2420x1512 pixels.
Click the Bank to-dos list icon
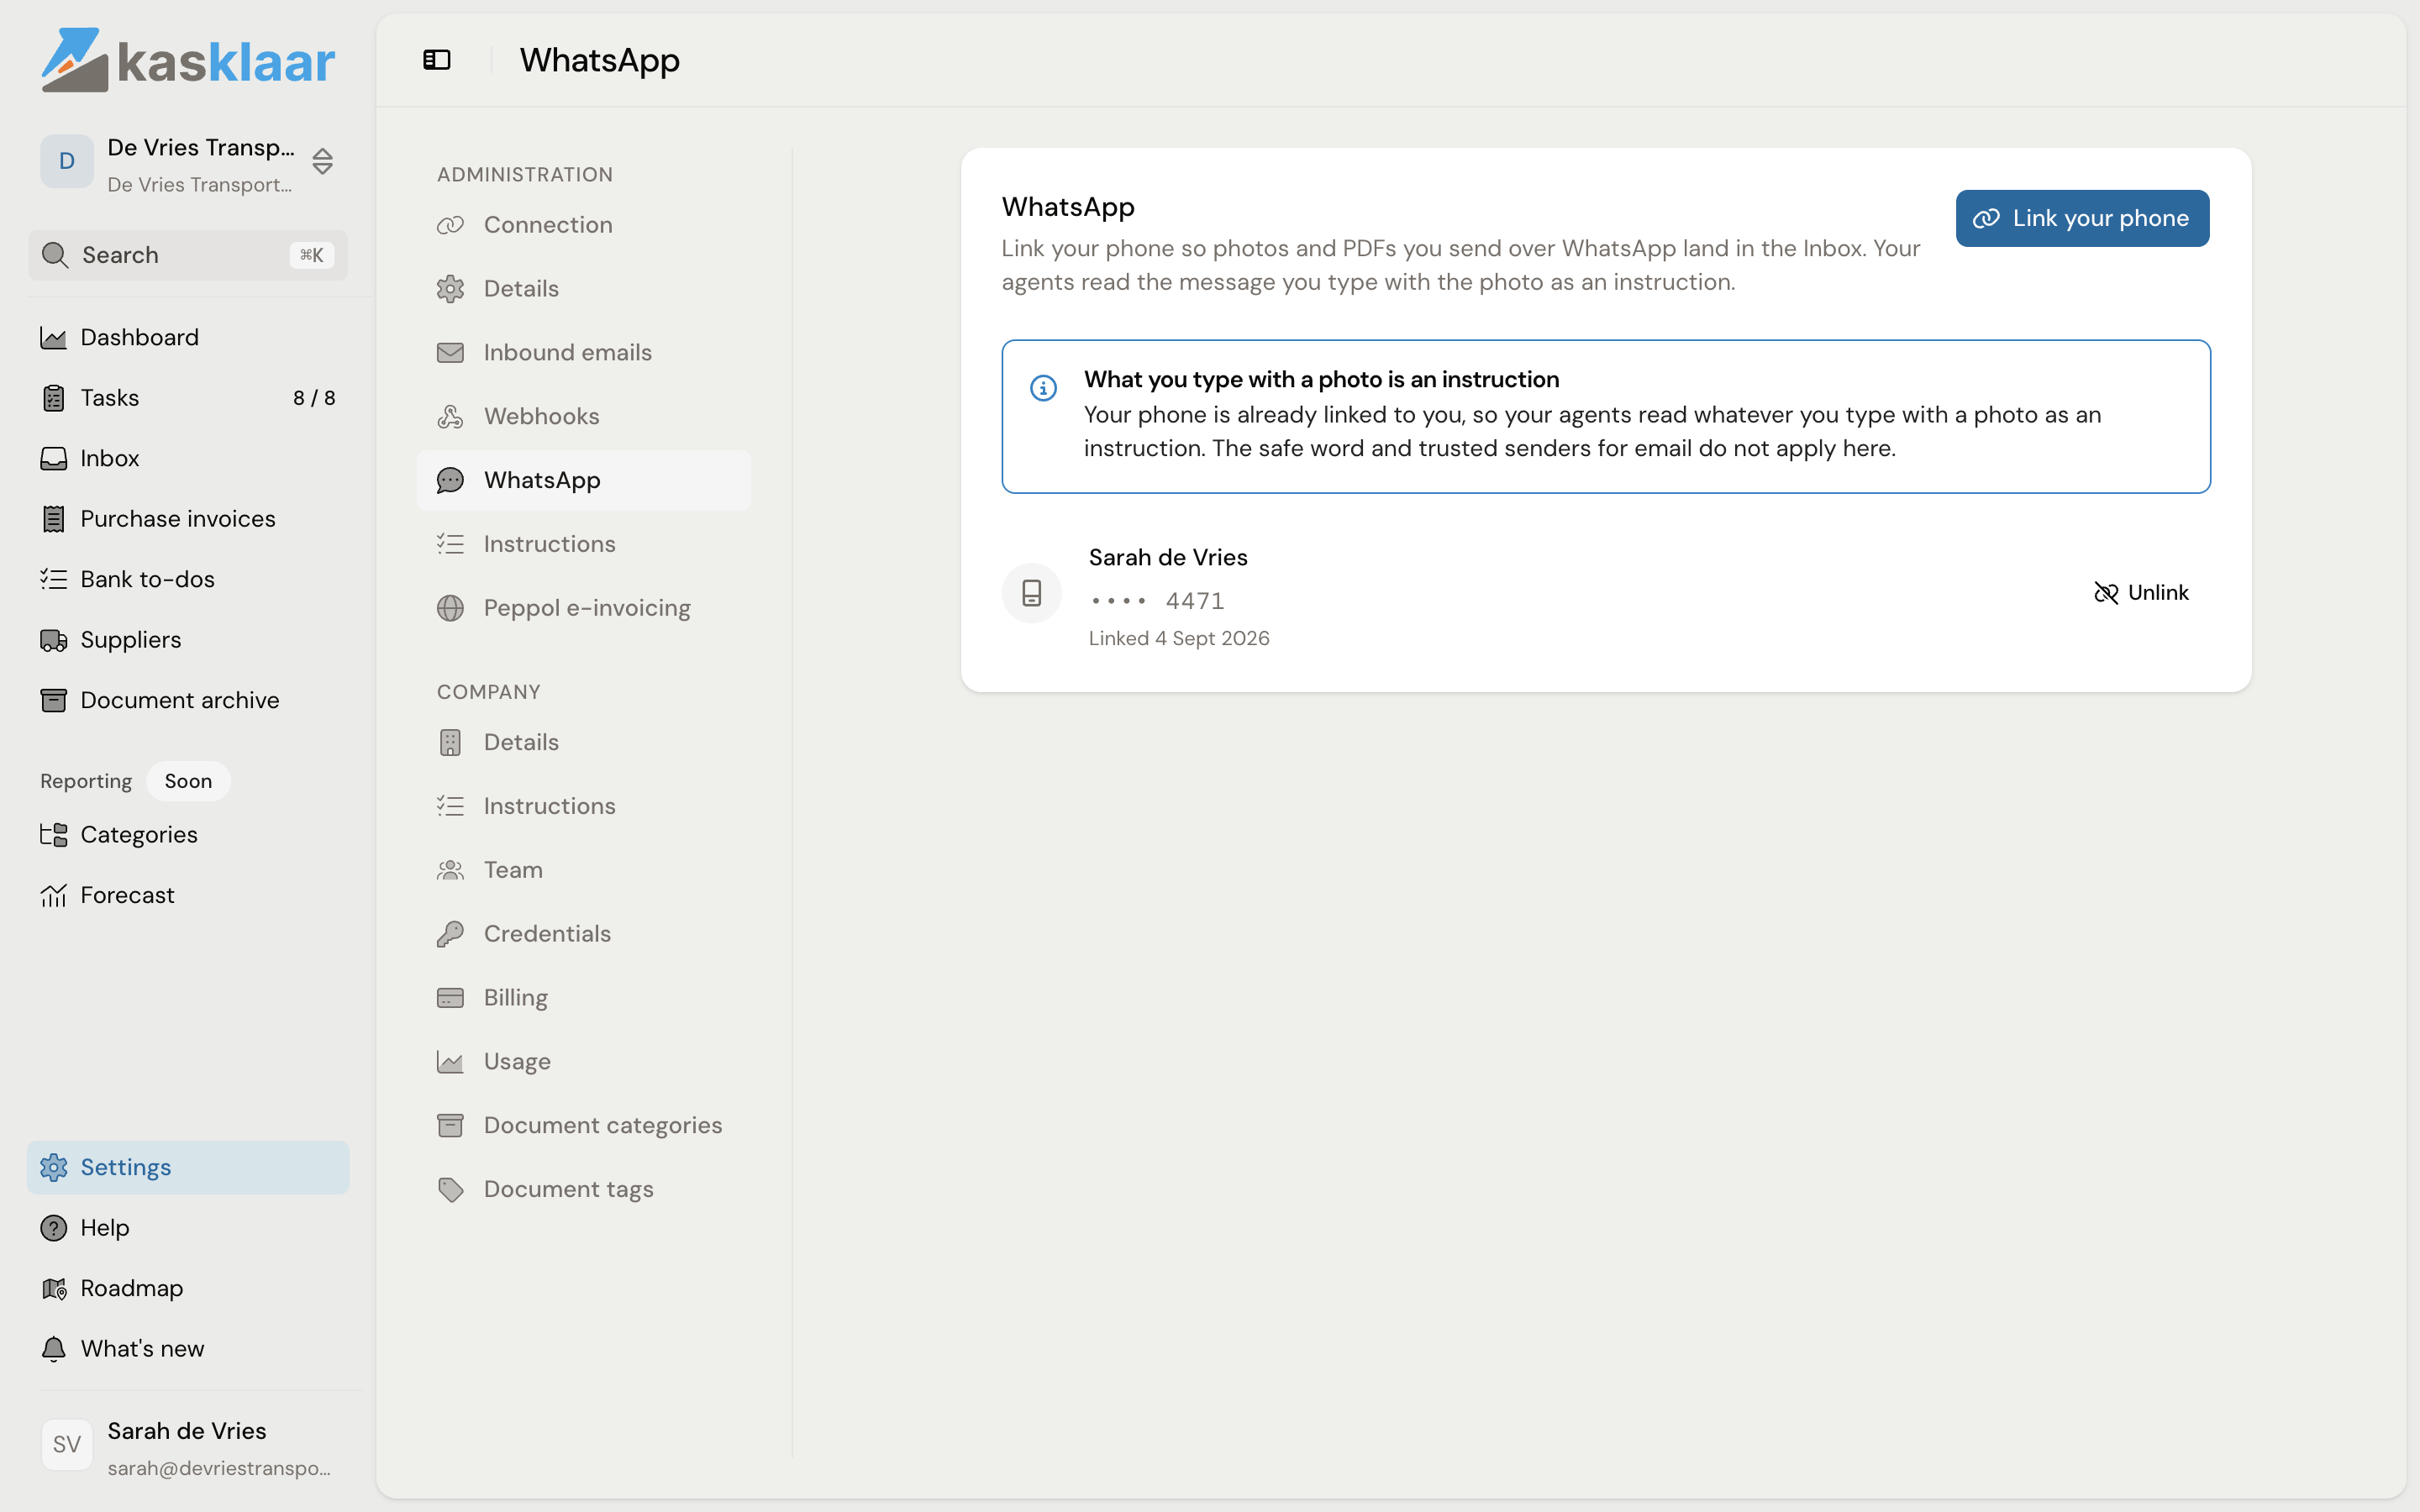(x=53, y=579)
